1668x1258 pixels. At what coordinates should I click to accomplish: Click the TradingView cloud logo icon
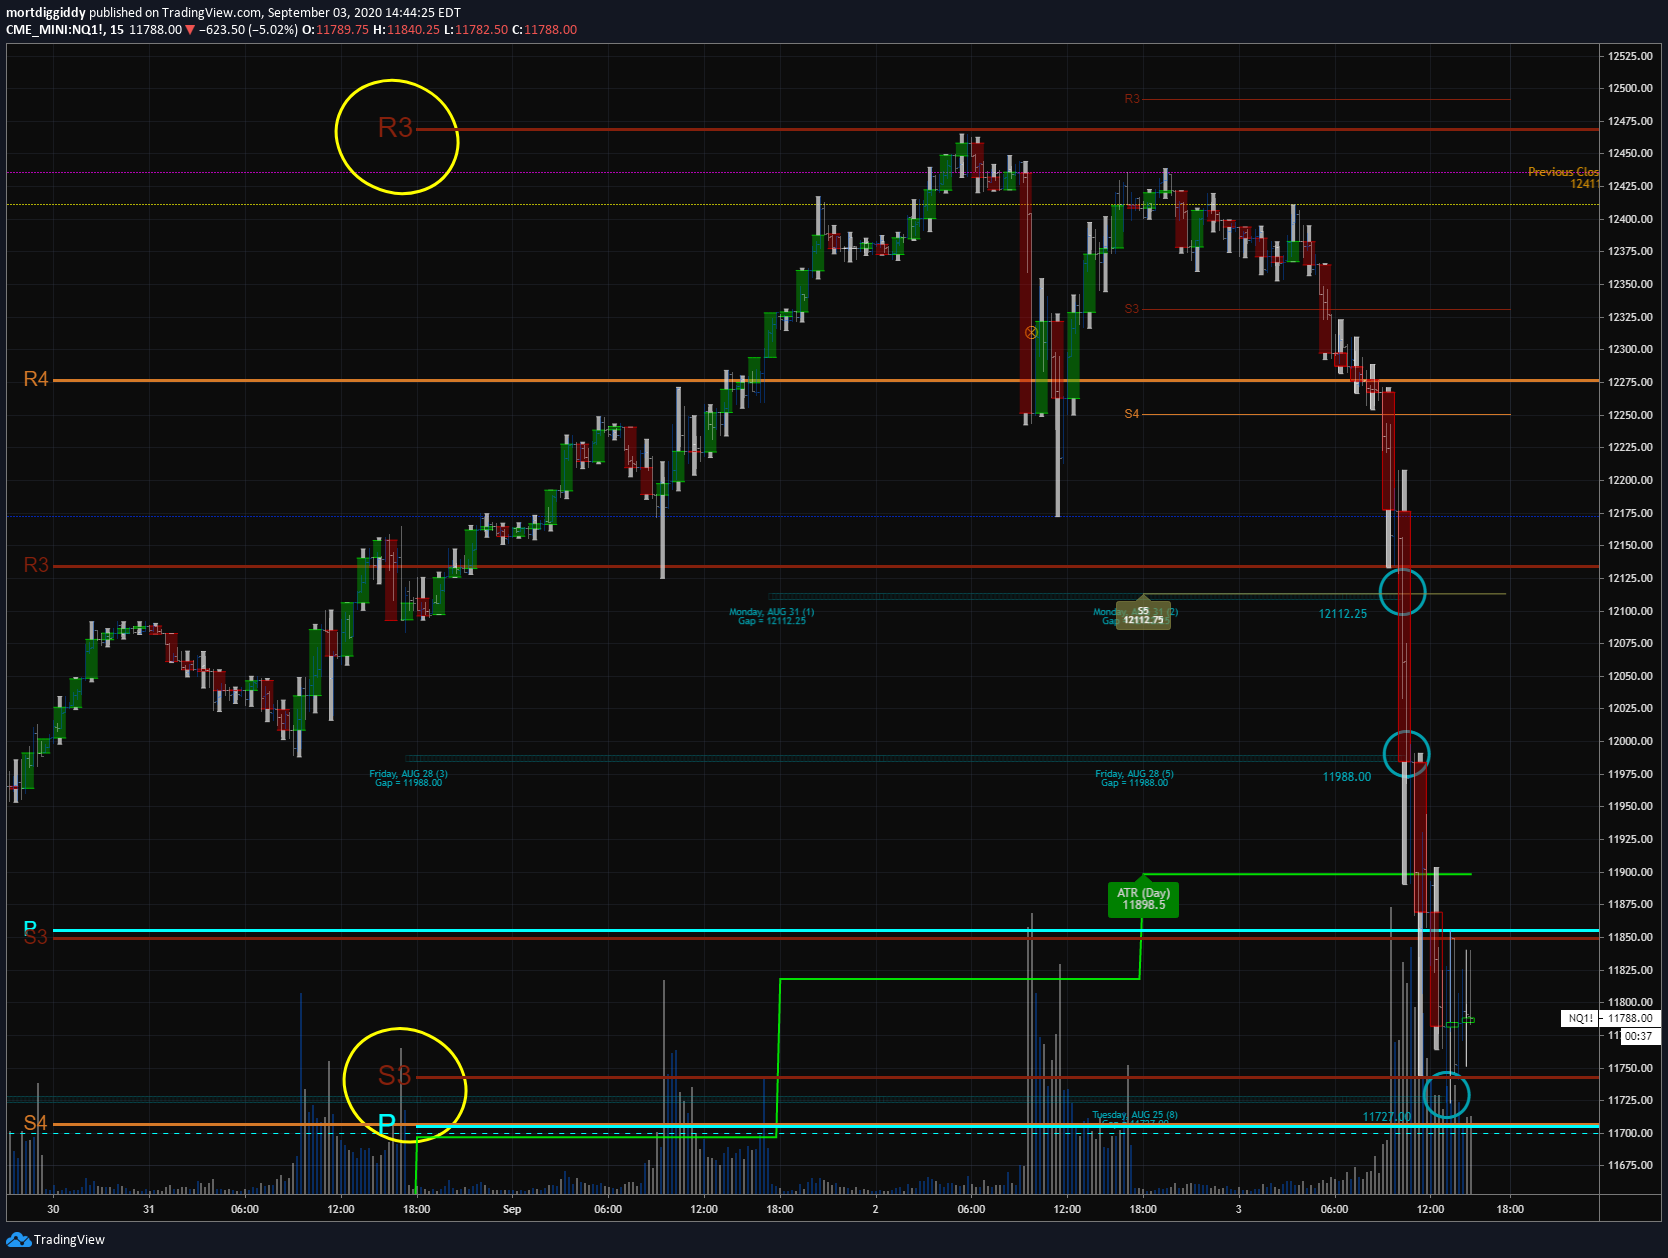18,1240
